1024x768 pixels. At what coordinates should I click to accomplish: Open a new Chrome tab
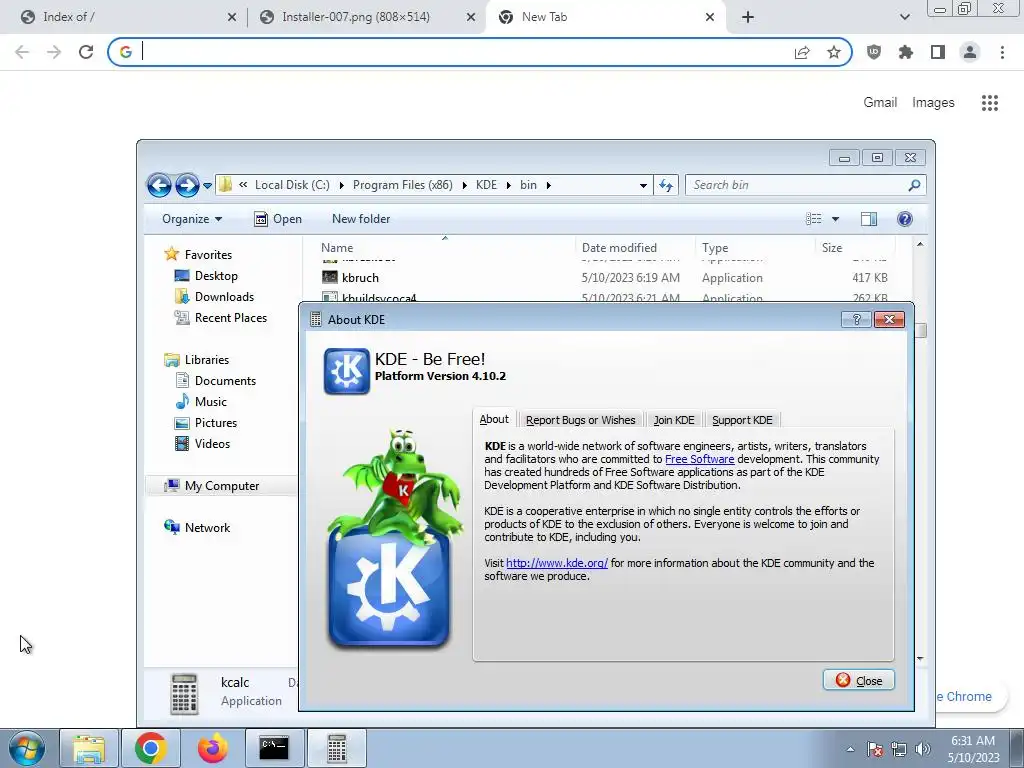pos(748,17)
